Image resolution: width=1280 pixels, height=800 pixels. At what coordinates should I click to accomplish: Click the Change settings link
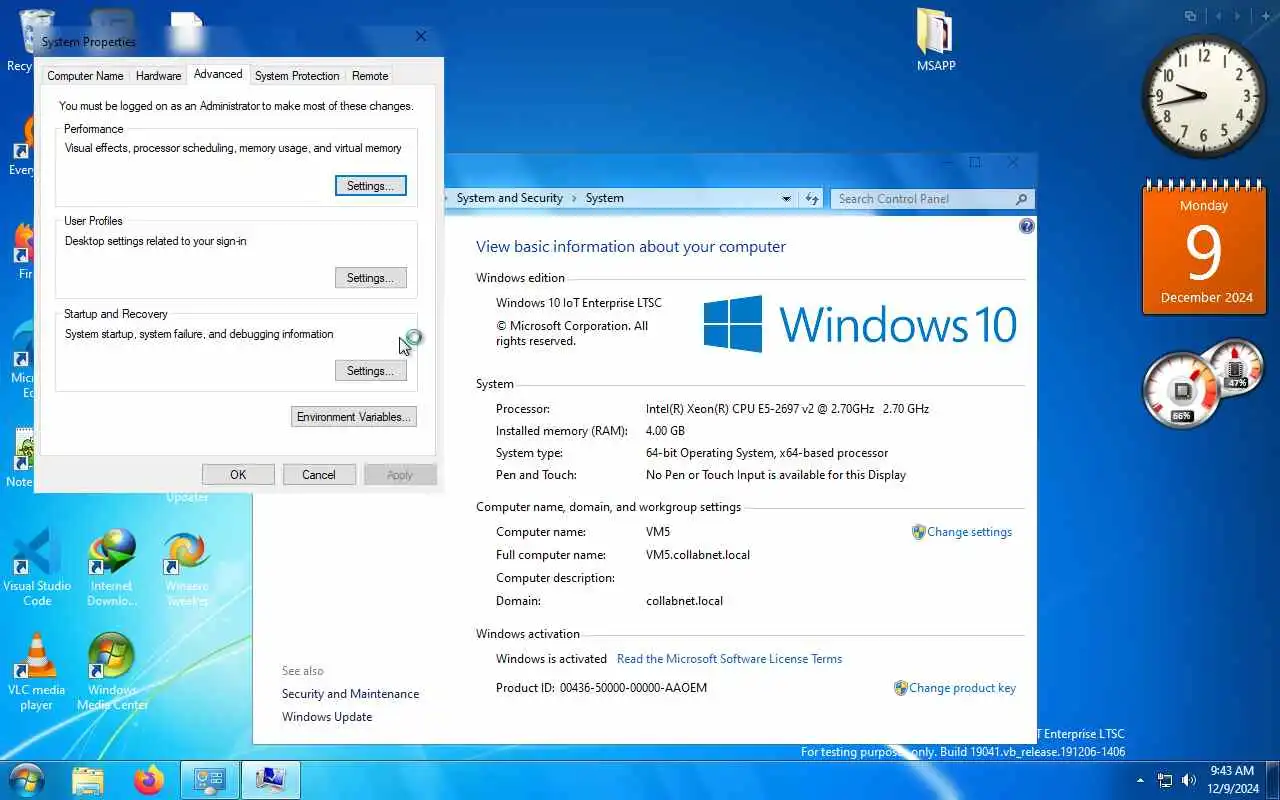coord(969,532)
